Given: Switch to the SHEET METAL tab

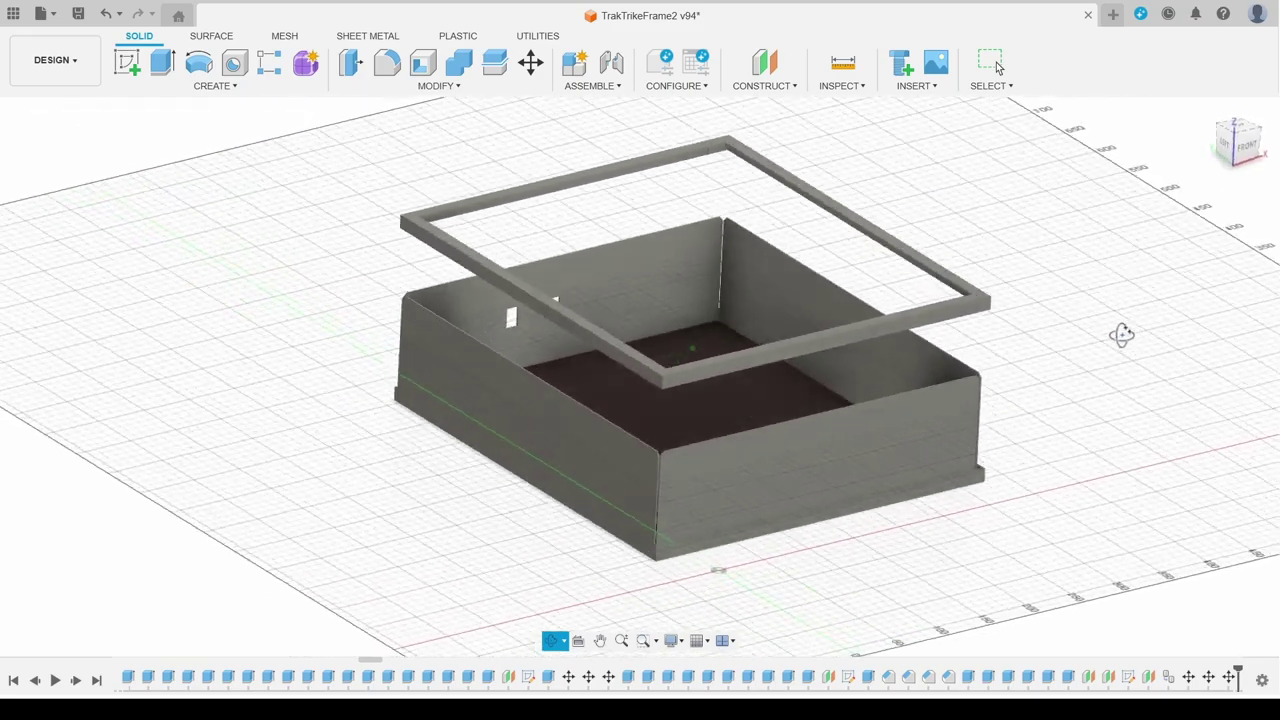Looking at the screenshot, I should (x=367, y=36).
